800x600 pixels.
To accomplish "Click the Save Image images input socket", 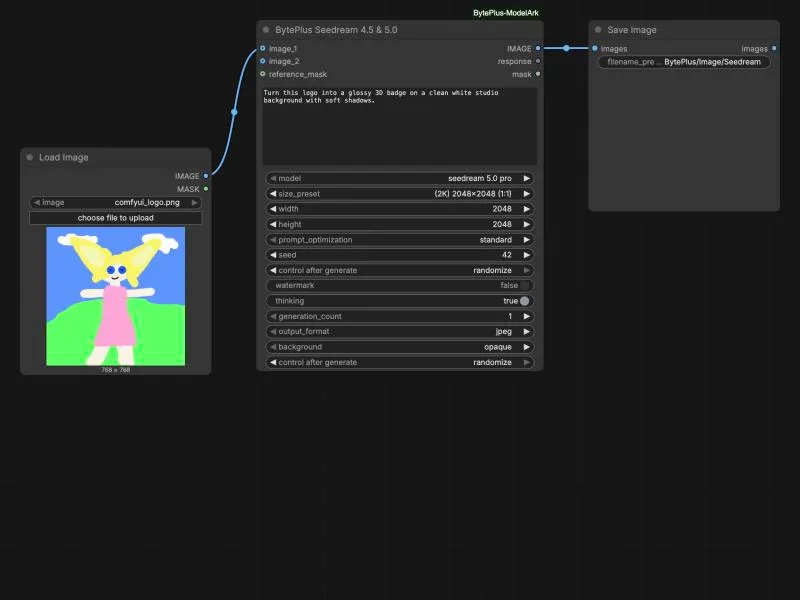I will pos(595,48).
